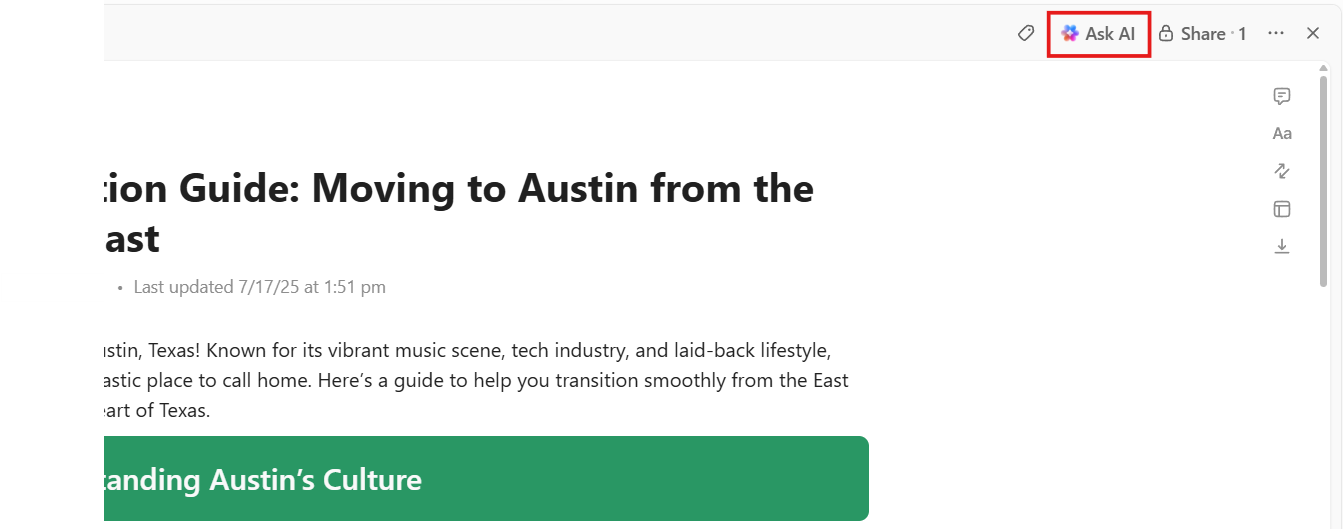The image size is (1343, 529).
Task: Open the page layout template icon
Action: pos(1282,209)
